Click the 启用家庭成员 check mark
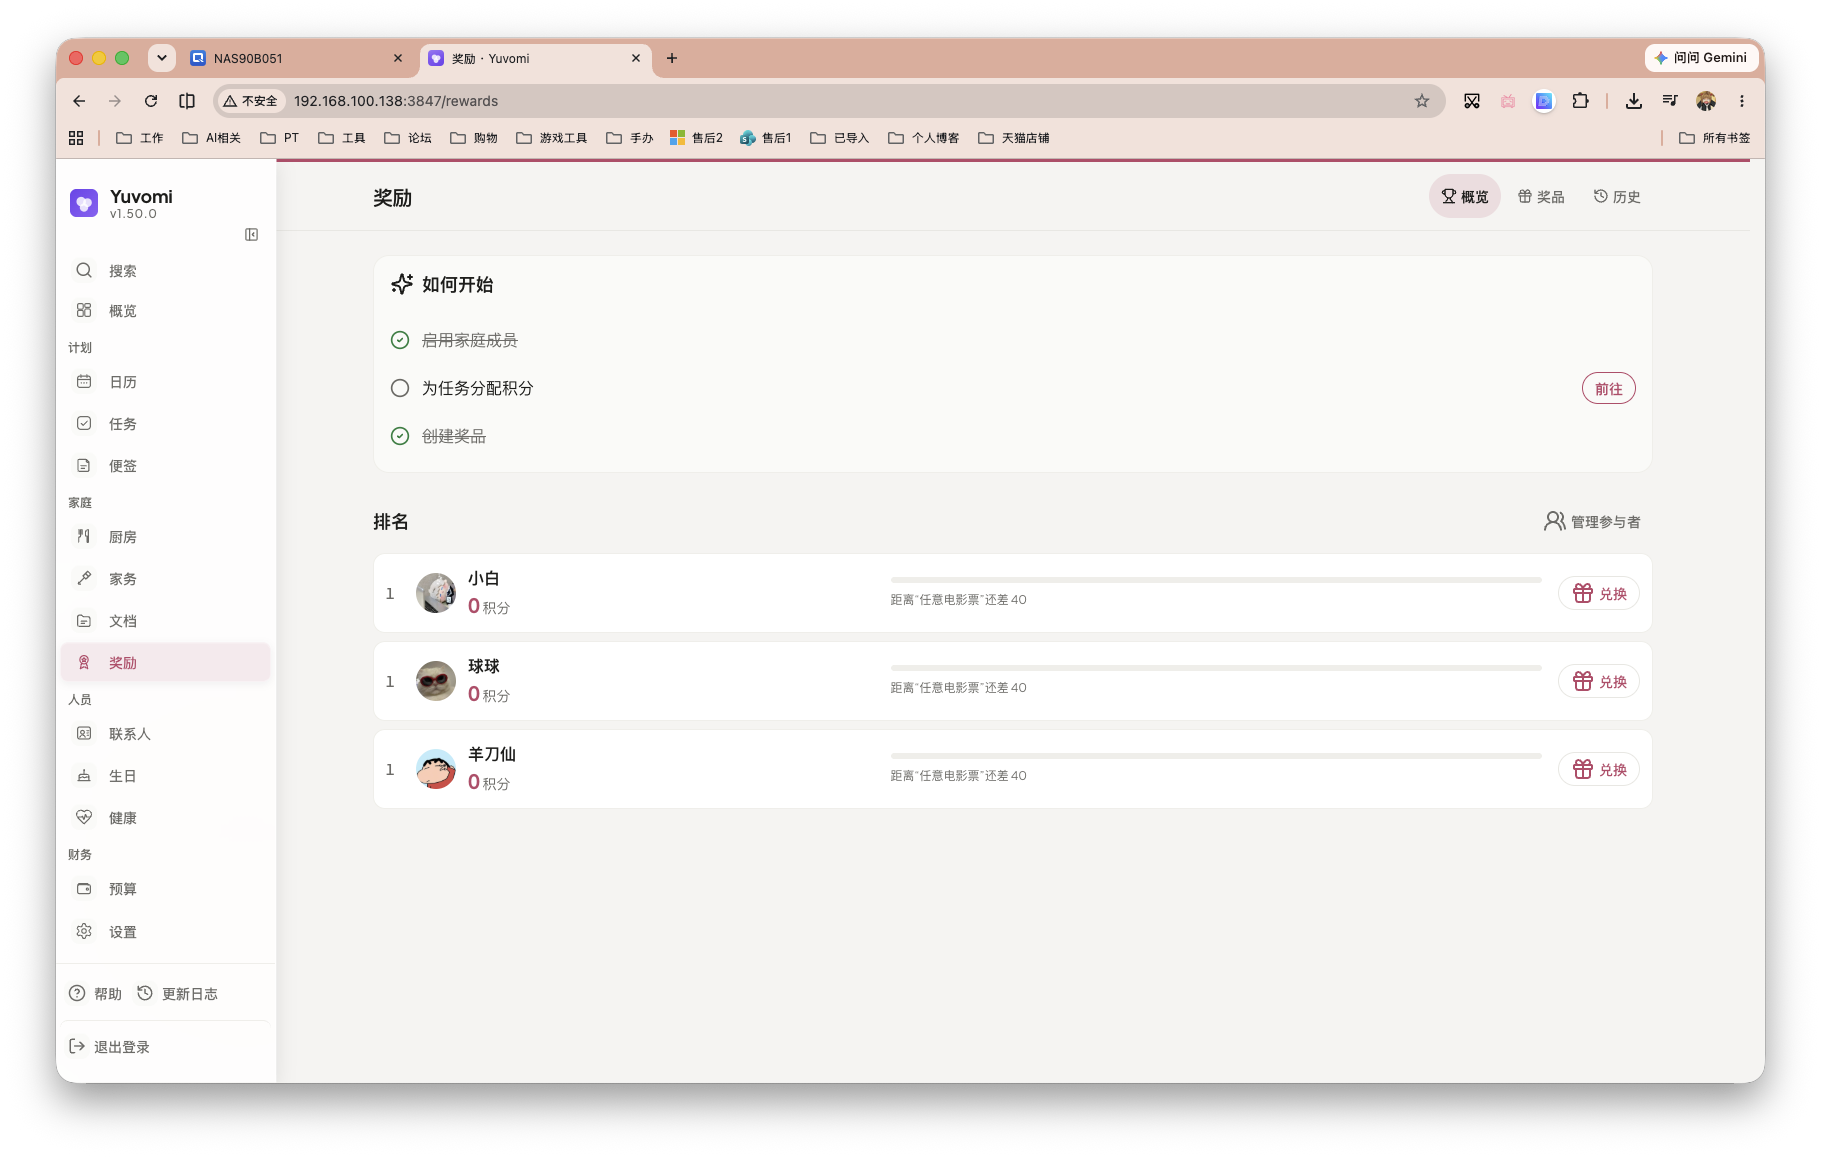1821x1157 pixels. [x=400, y=340]
